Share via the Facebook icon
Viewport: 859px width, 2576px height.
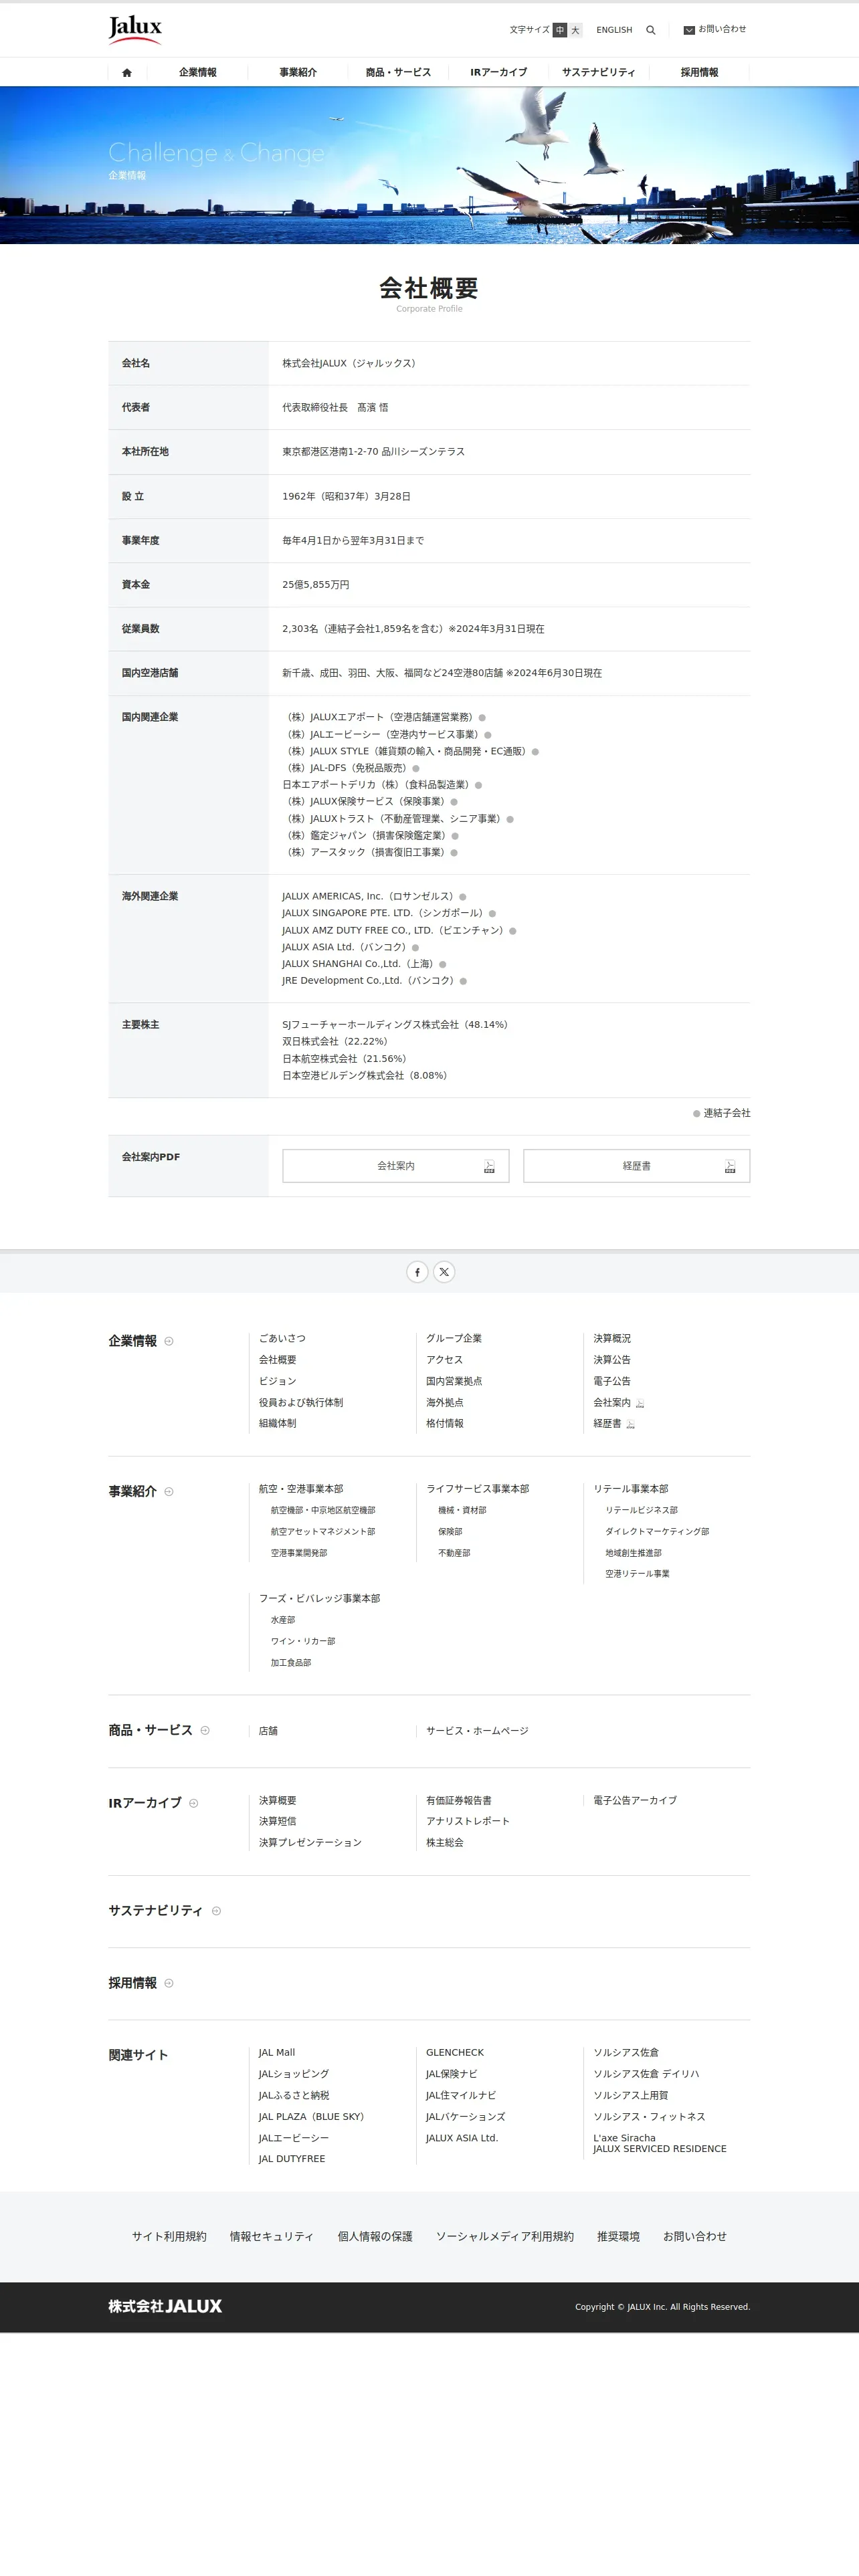tap(417, 1272)
